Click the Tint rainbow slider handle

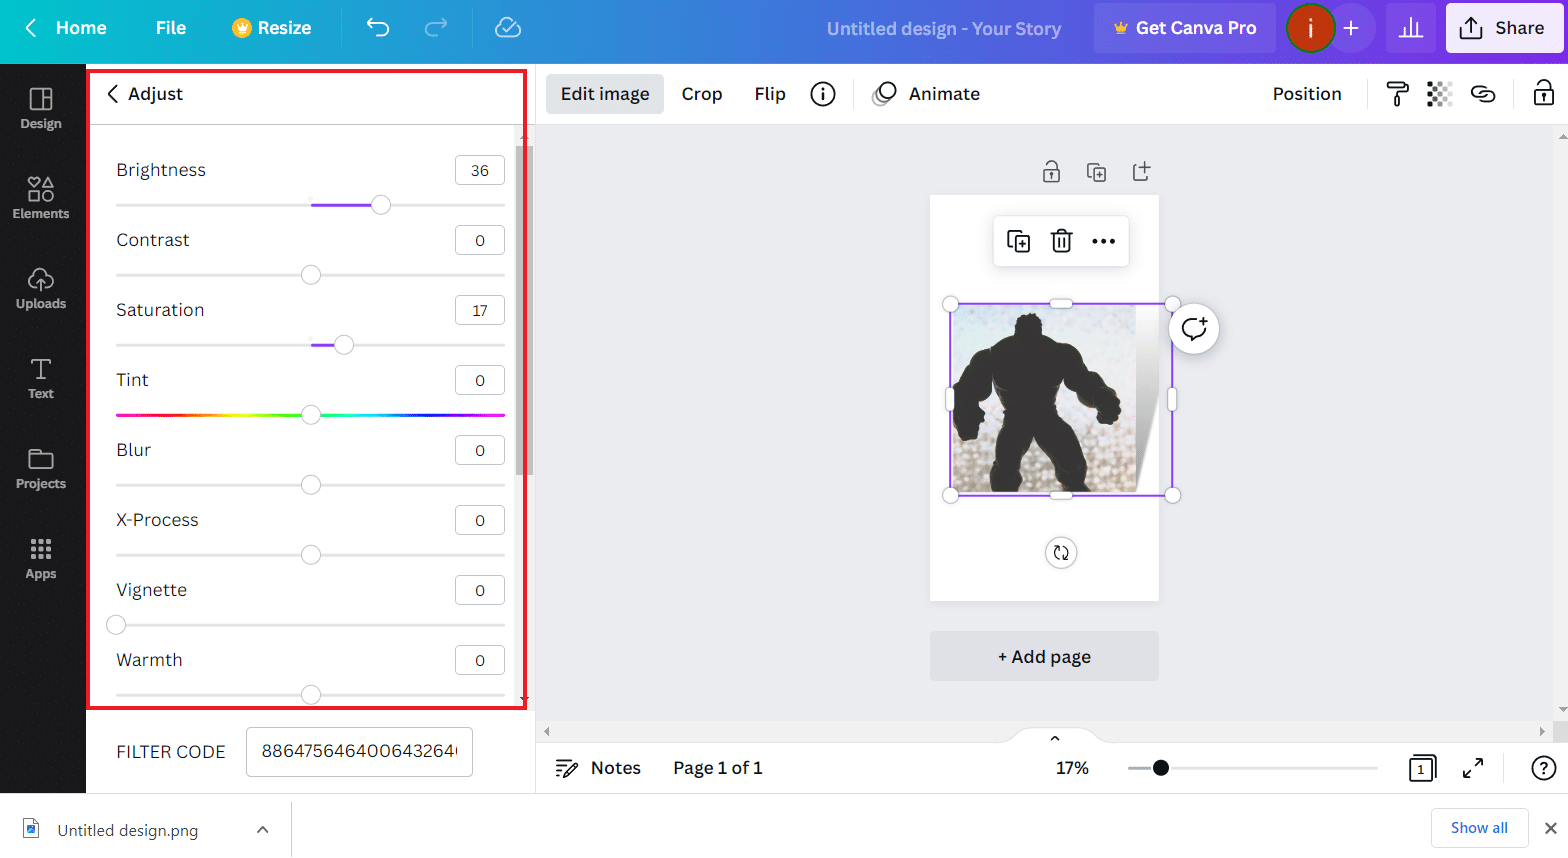[311, 415]
